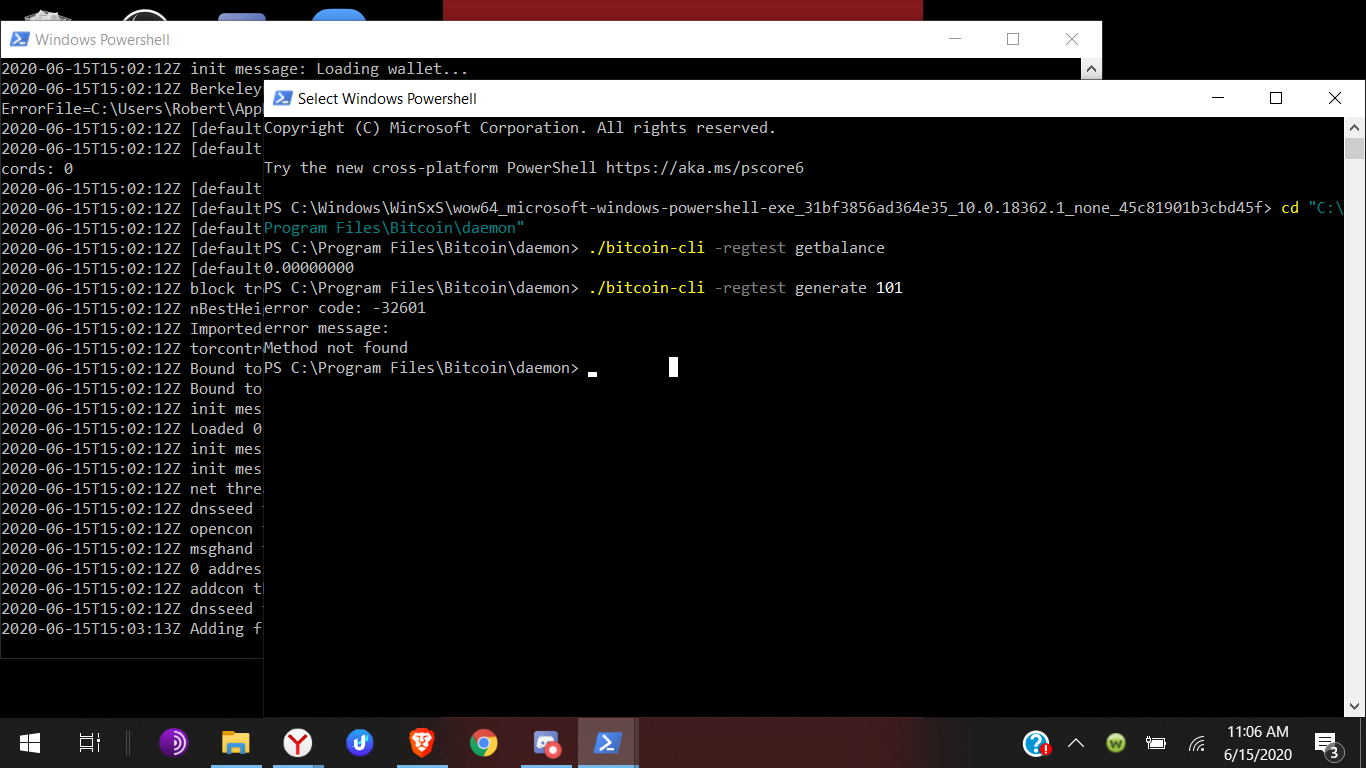Minimize the background Windows Powershell window
Image resolution: width=1366 pixels, height=768 pixels.
pos(954,39)
